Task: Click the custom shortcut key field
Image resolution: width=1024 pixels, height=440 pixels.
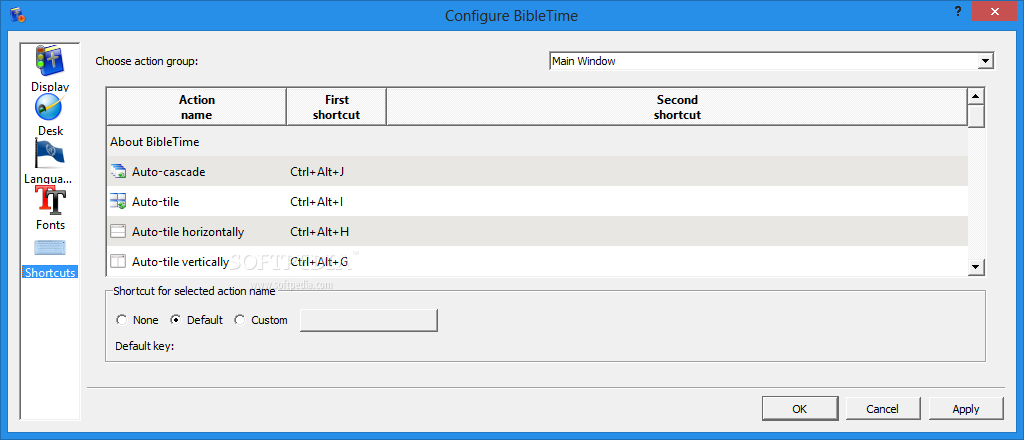Action: tap(369, 320)
